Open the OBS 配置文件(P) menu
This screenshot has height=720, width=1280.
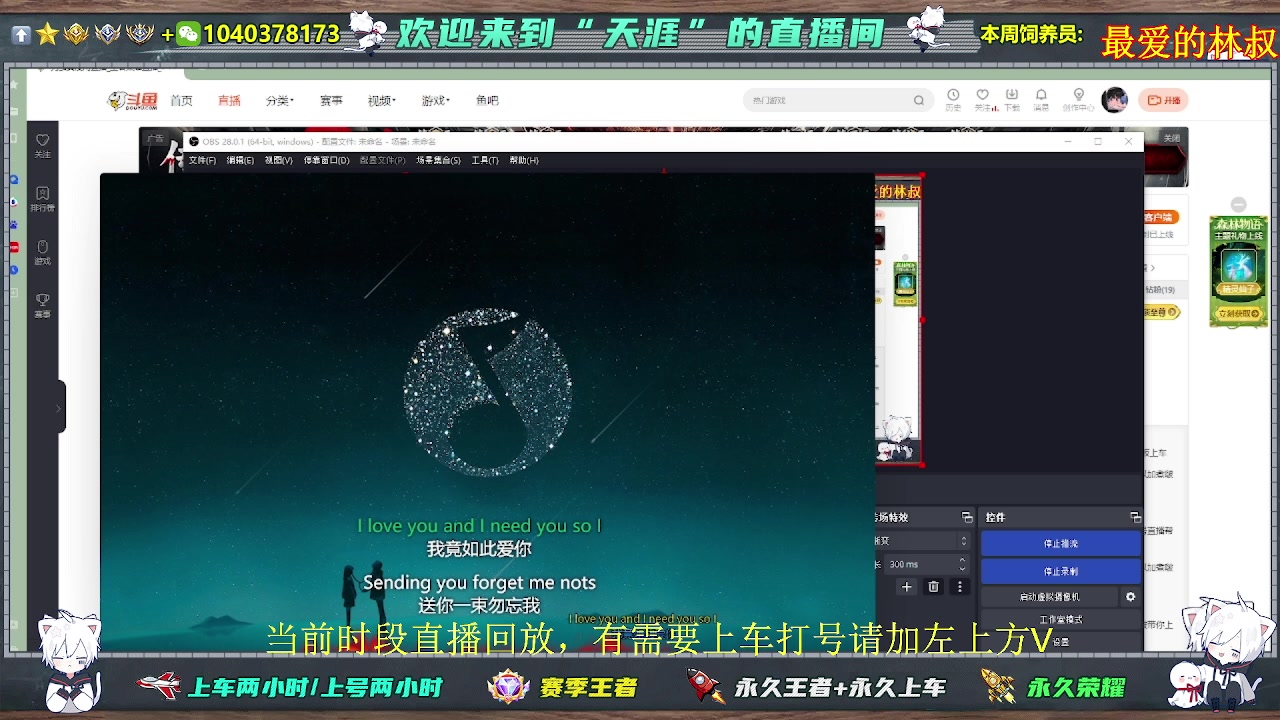(383, 160)
